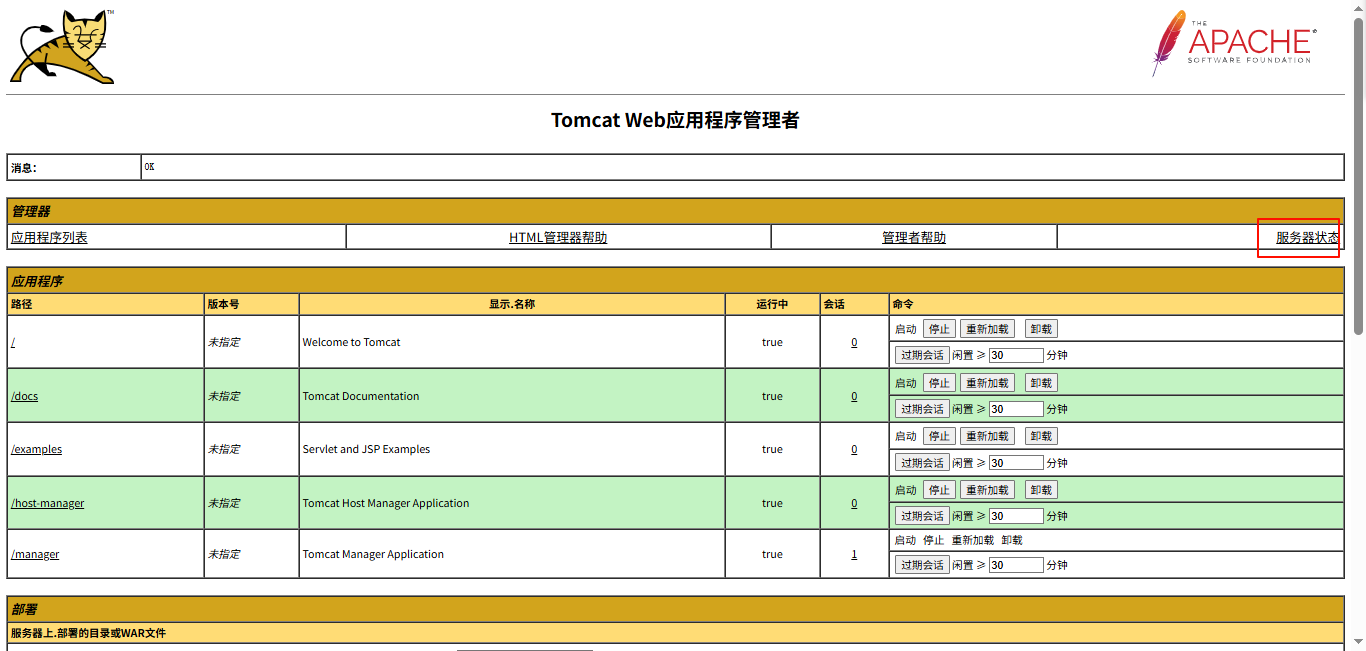This screenshot has width=1366, height=651.
Task: Open the /examples application link
Action: [36, 449]
